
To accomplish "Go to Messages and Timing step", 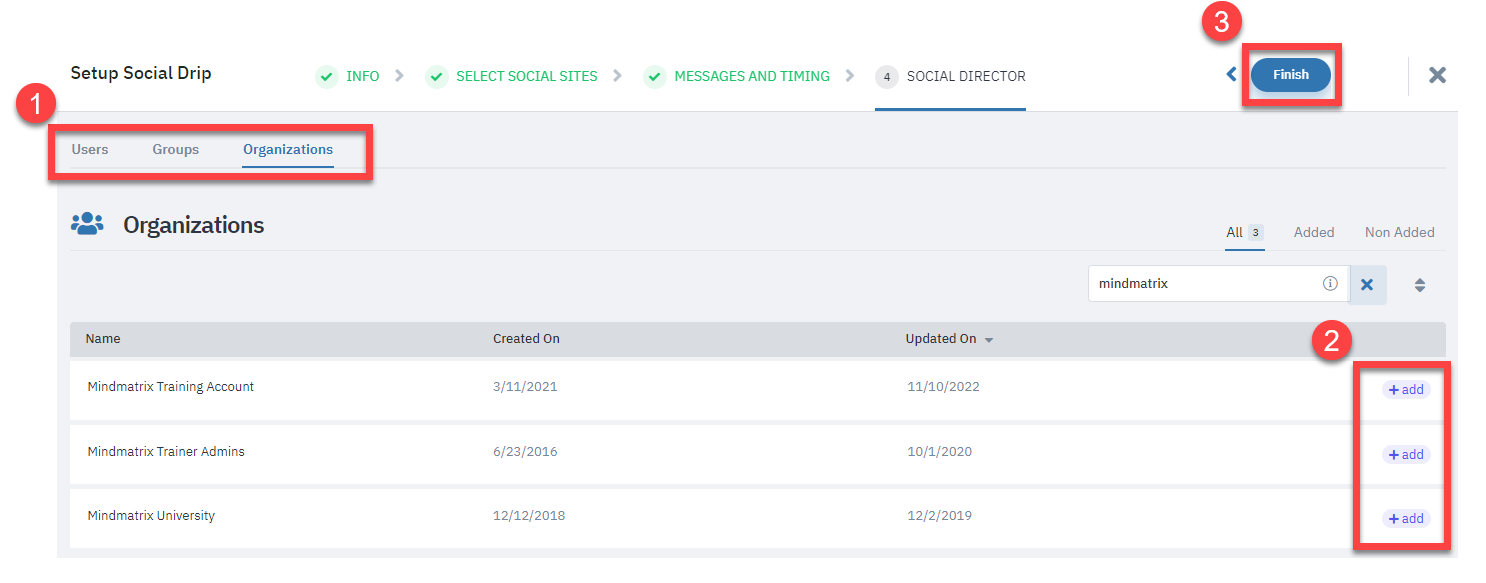I will [x=751, y=76].
